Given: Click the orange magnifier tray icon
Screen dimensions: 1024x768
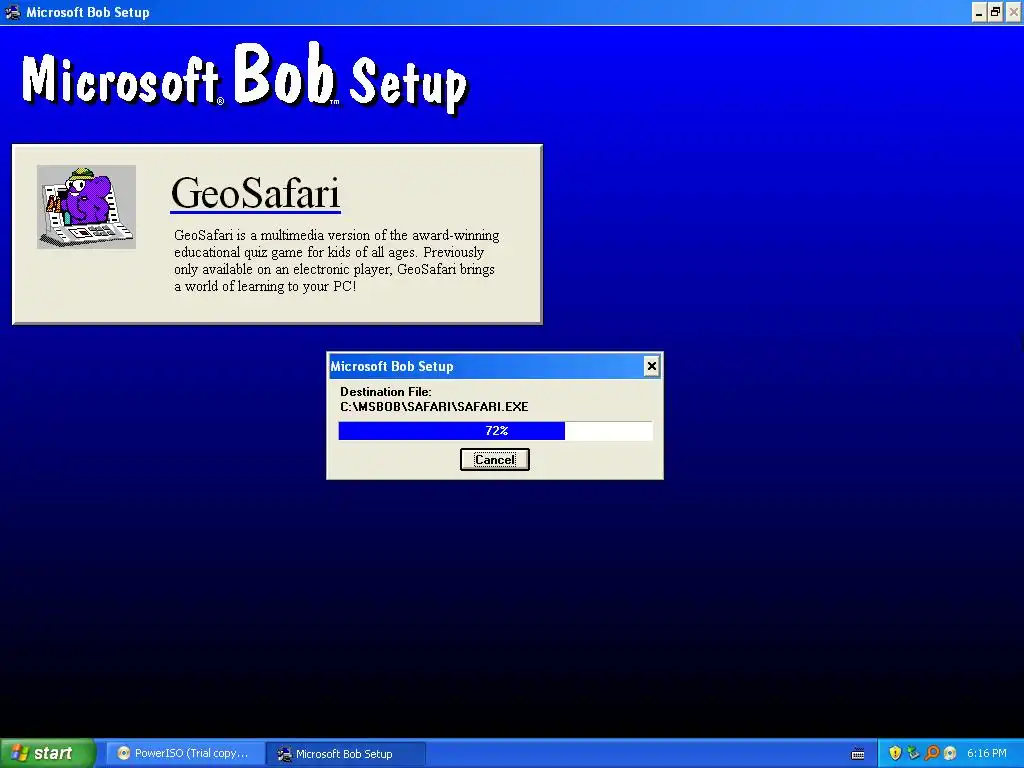Looking at the screenshot, I should [931, 753].
